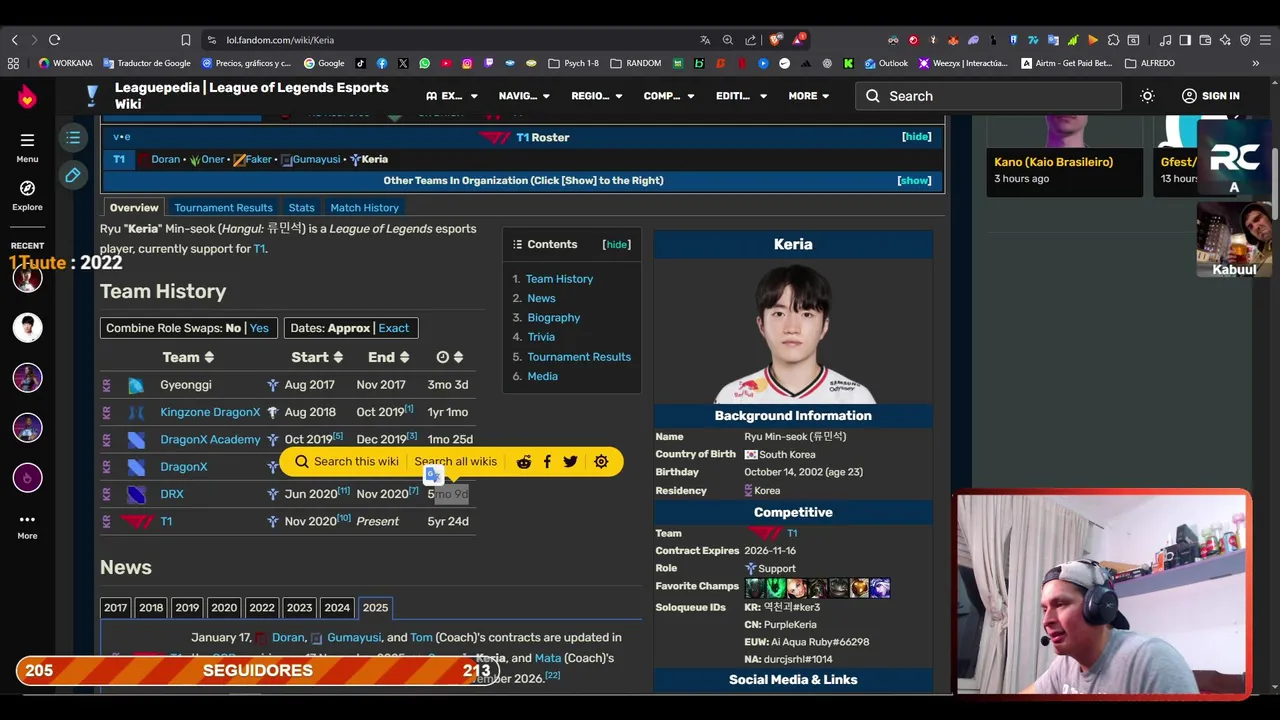Open the Brave wallet icon
Viewport: 1280px width, 720px height.
click(1205, 40)
